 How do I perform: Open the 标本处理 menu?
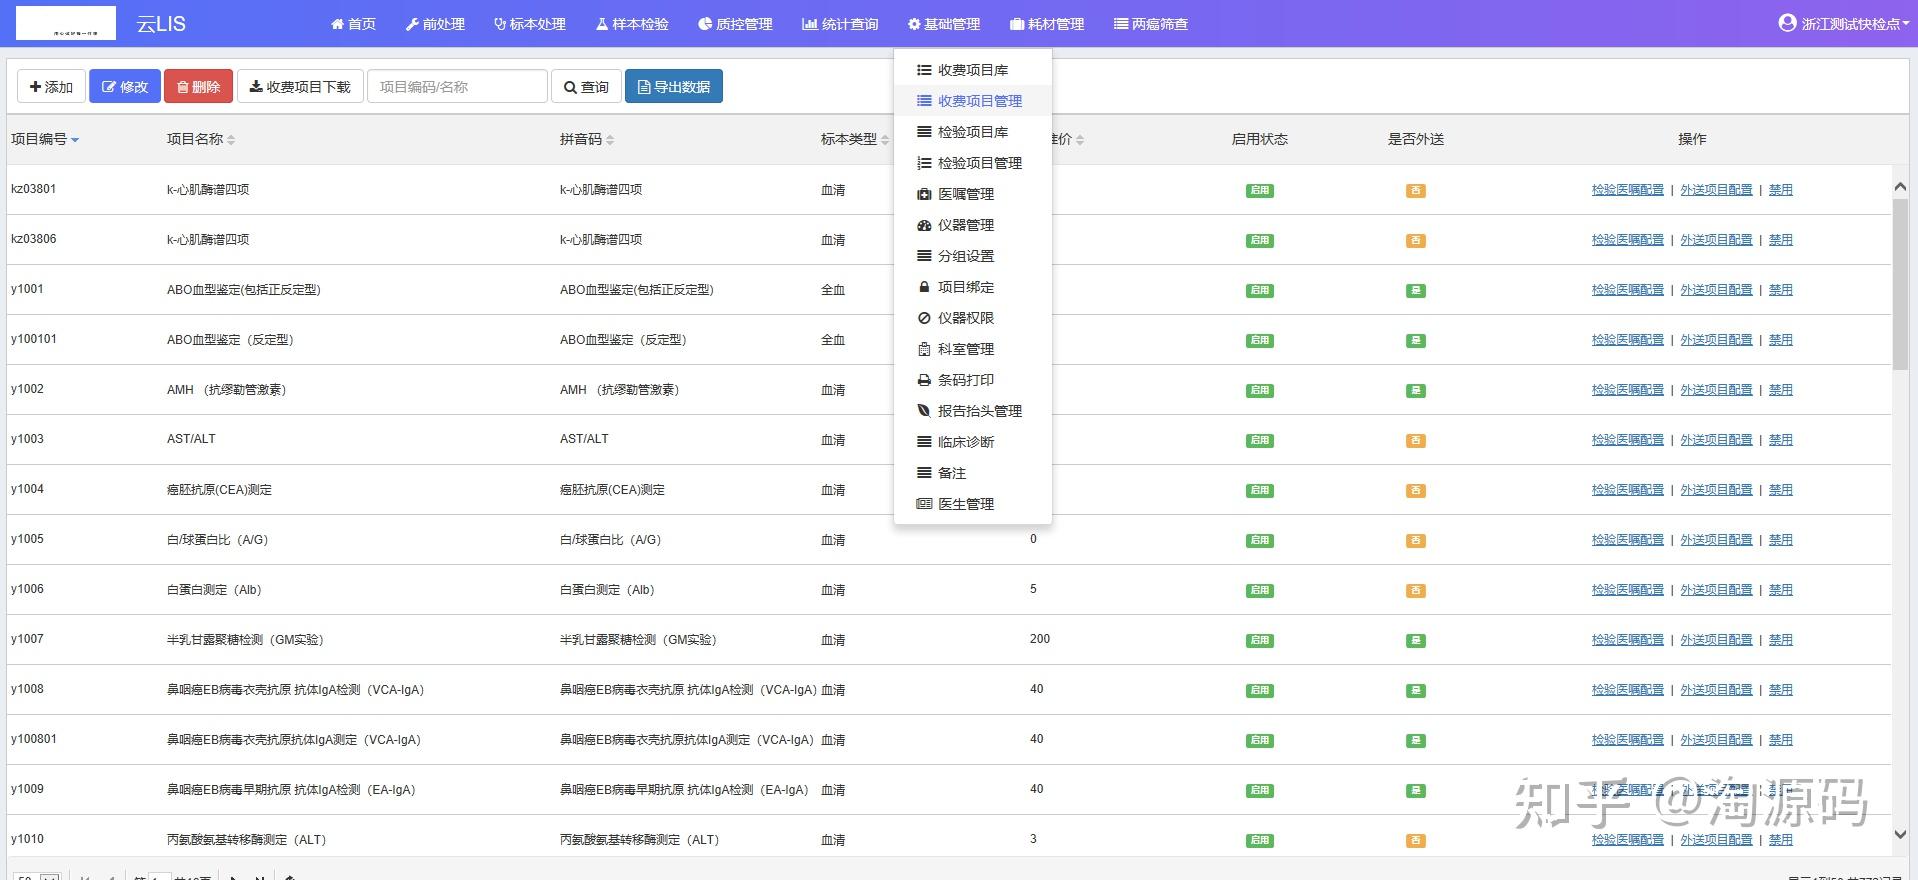pyautogui.click(x=530, y=24)
